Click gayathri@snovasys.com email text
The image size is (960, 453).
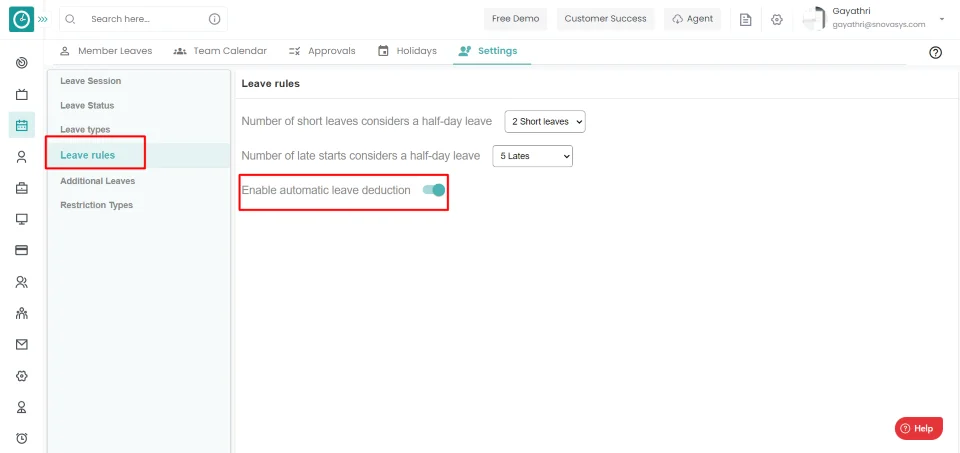(879, 25)
